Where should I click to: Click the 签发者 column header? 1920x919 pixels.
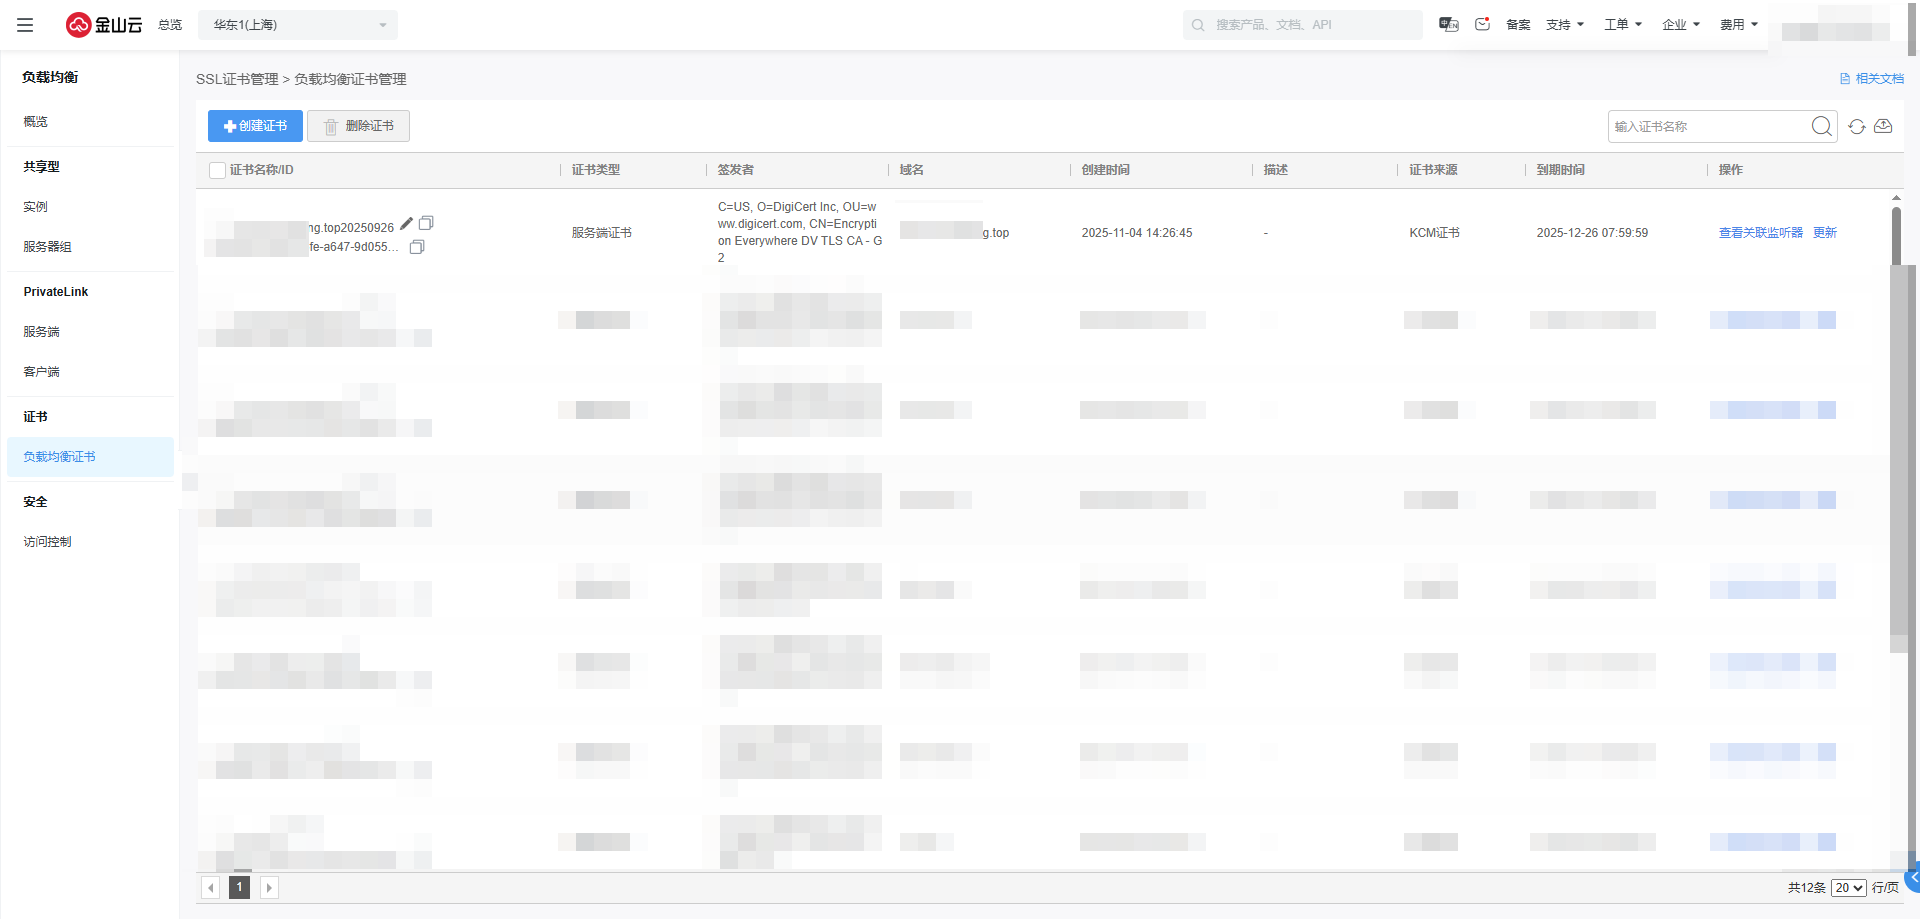tap(736, 170)
